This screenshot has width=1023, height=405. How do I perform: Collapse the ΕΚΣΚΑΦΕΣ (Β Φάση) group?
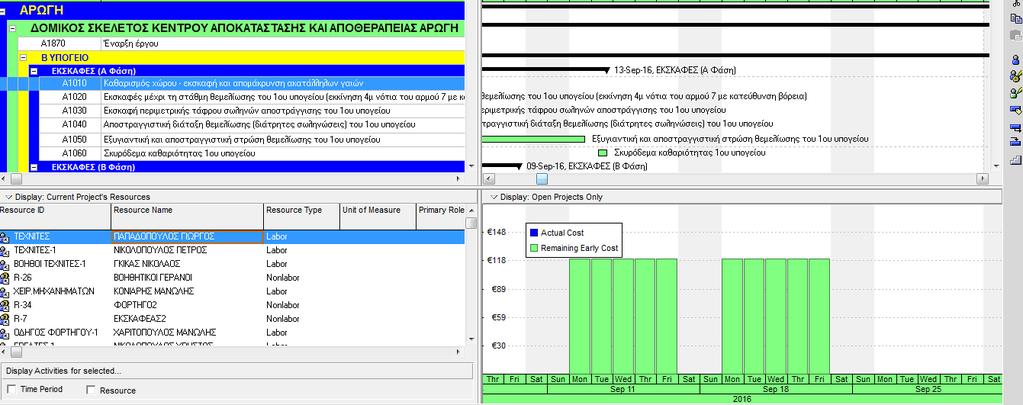(x=34, y=167)
